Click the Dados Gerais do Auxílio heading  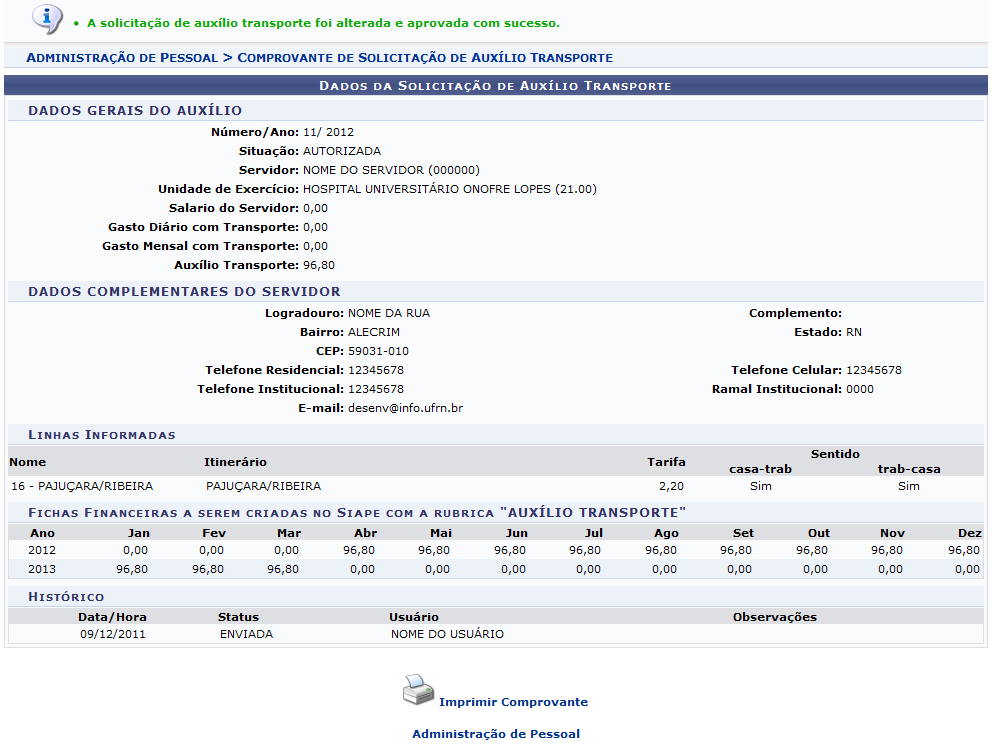(x=135, y=111)
